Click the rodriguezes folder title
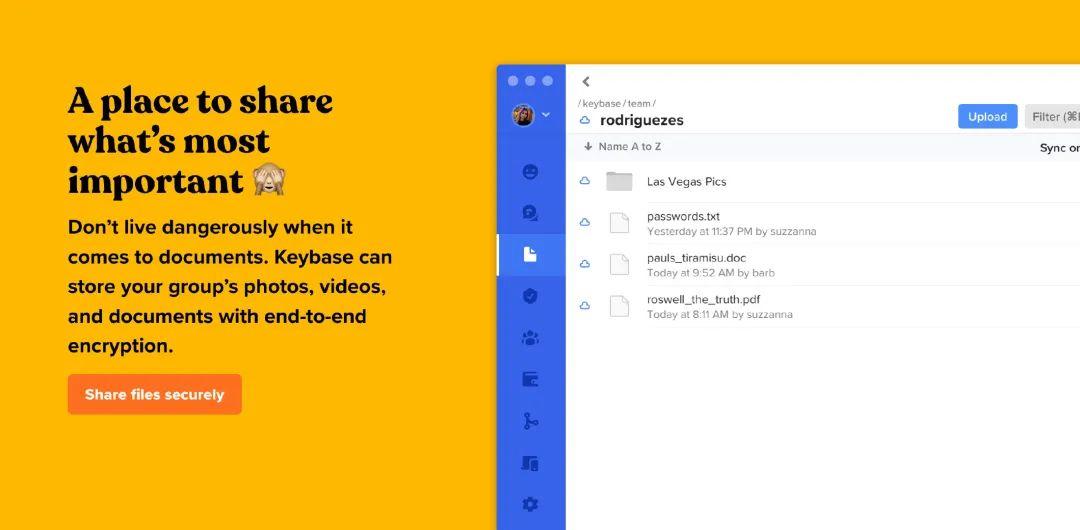 tap(642, 120)
